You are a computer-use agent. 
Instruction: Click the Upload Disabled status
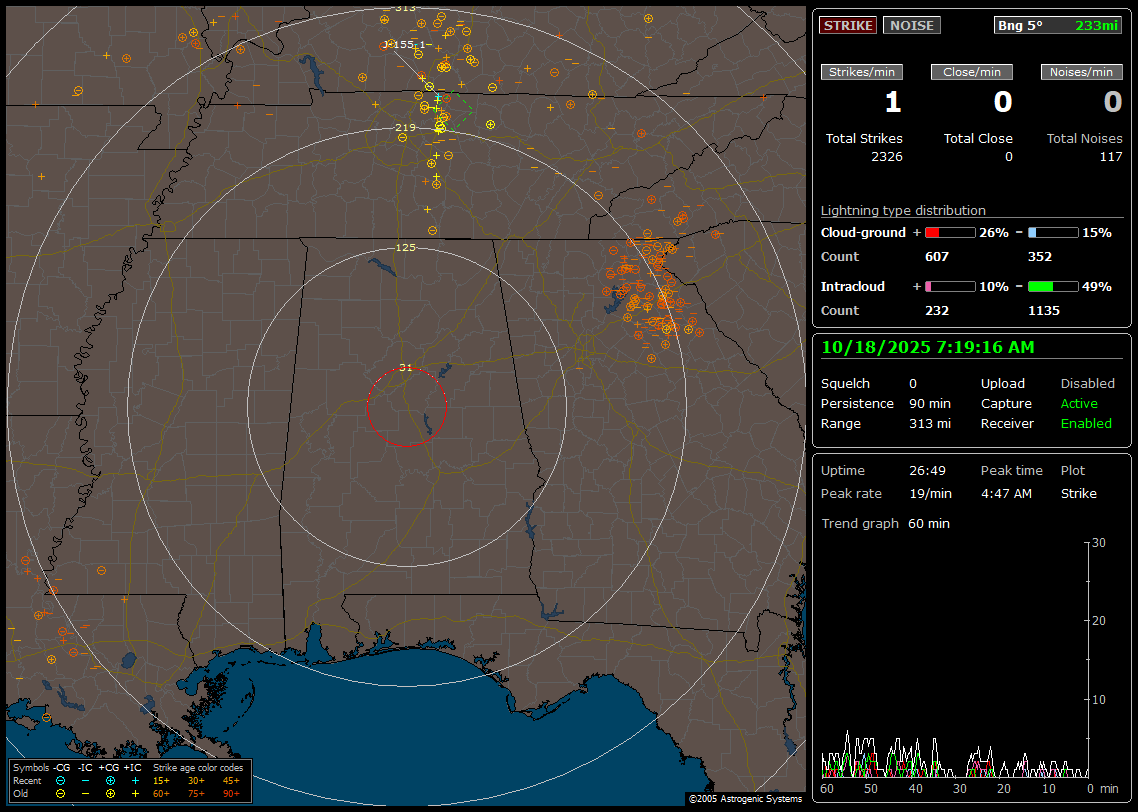coord(1087,383)
